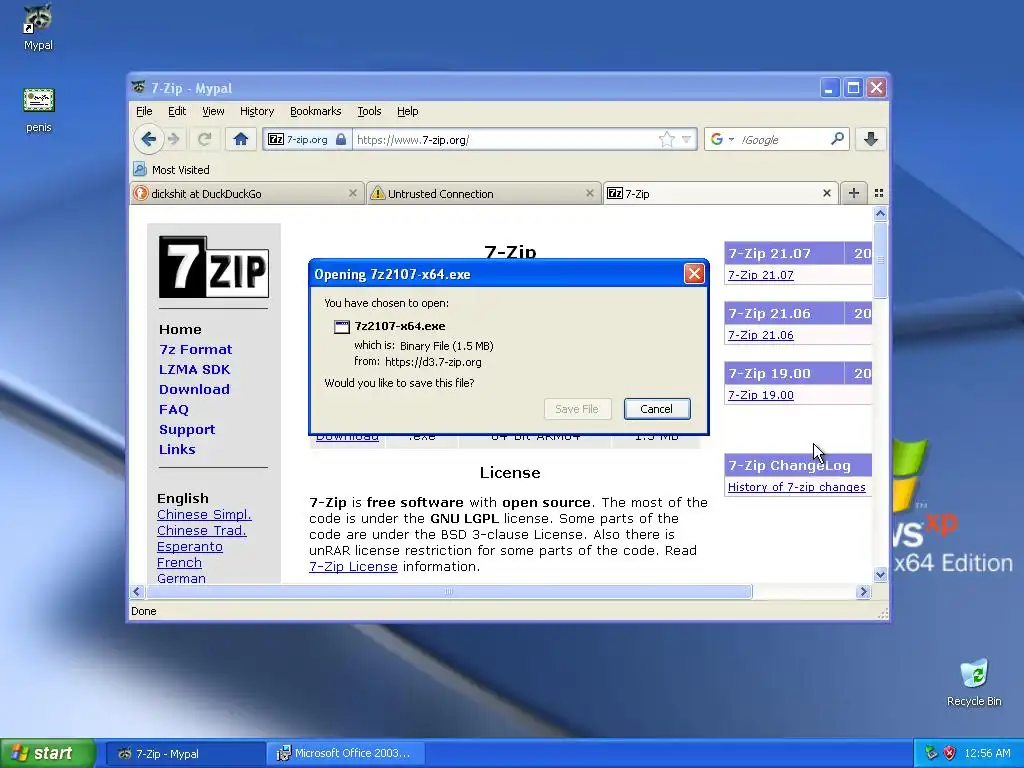1024x768 pixels.
Task: Switch to the Untrusted Connection tab
Action: (484, 193)
